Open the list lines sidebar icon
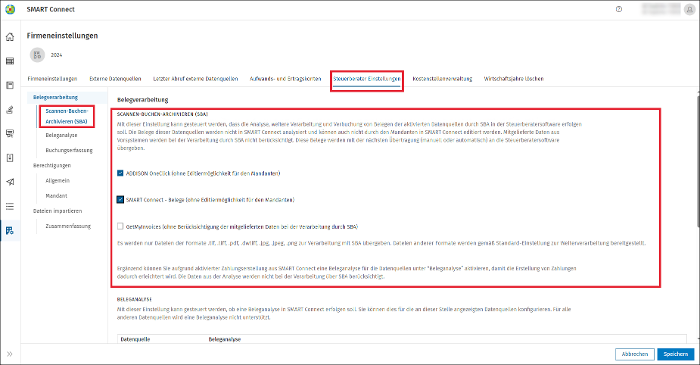700x365 pixels. (10, 206)
